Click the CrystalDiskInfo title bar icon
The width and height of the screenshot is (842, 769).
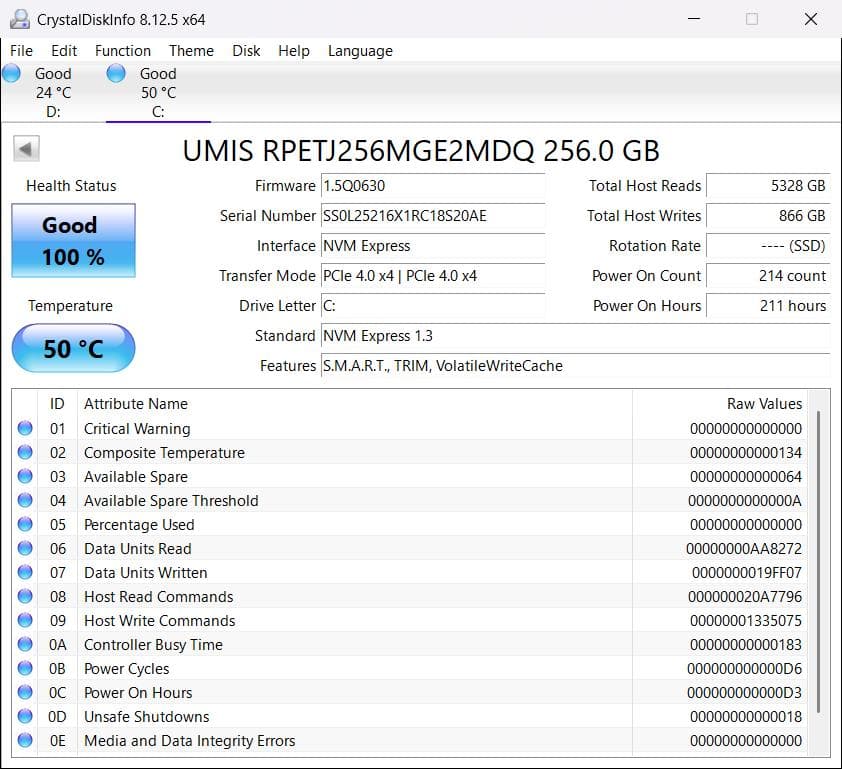[x=22, y=17]
